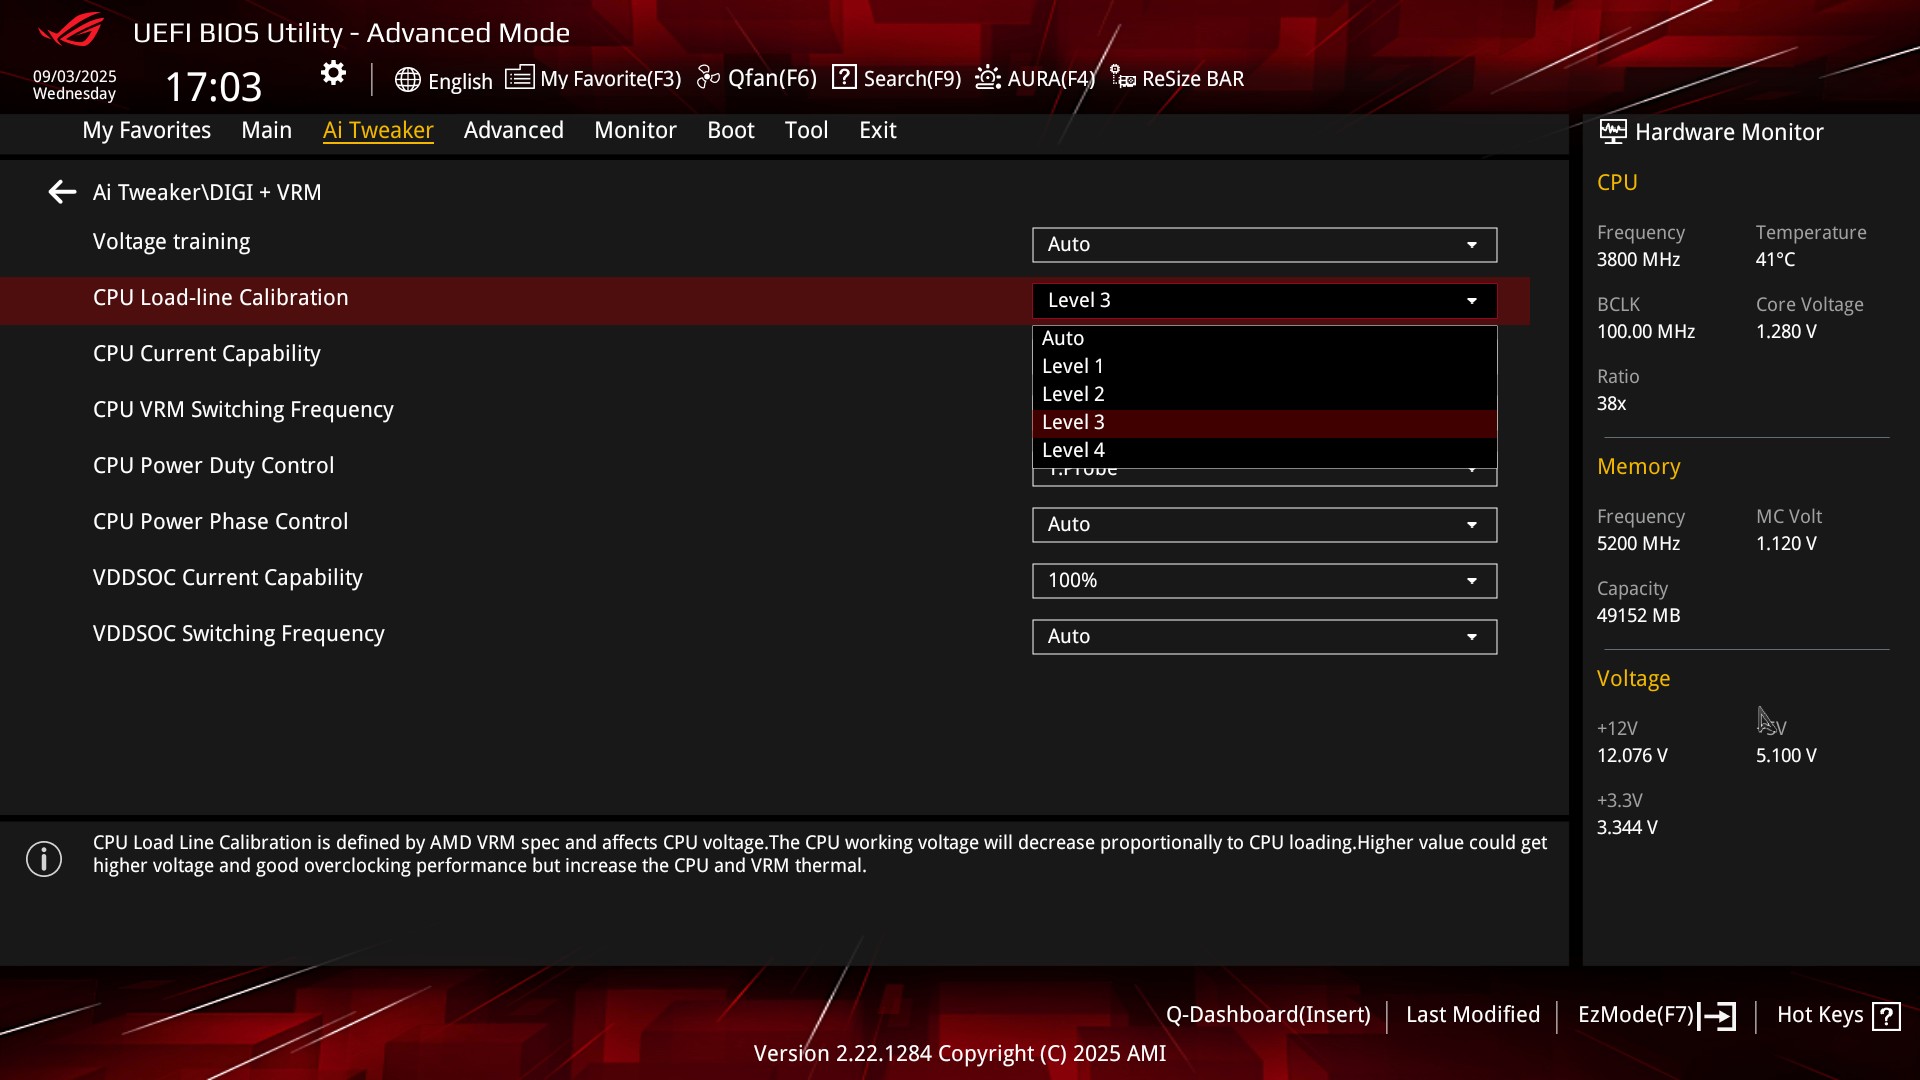Open the AURA(F4) lighting icon
1920x1080 pixels.
pyautogui.click(x=988, y=78)
